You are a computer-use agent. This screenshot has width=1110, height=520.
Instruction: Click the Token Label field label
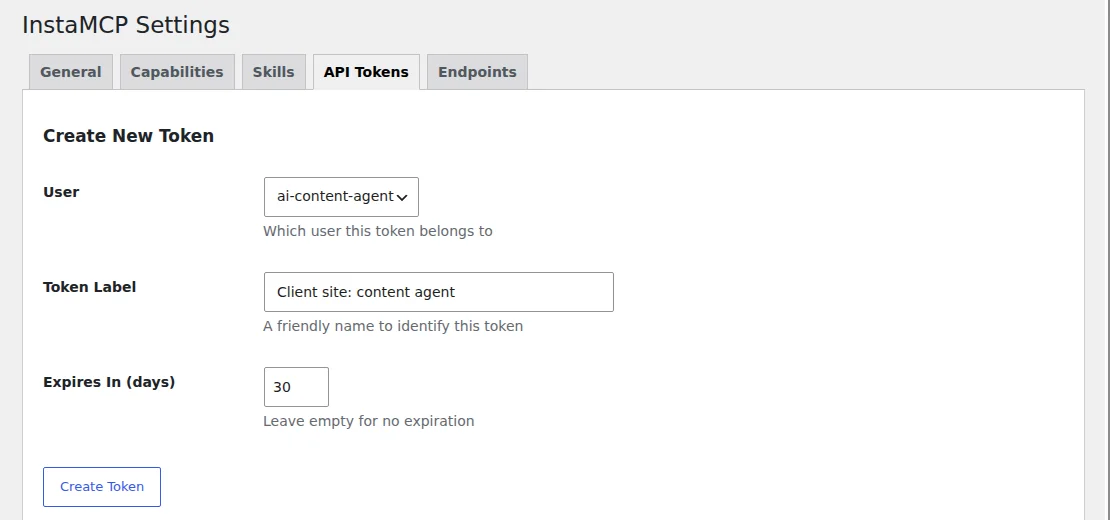tap(90, 287)
